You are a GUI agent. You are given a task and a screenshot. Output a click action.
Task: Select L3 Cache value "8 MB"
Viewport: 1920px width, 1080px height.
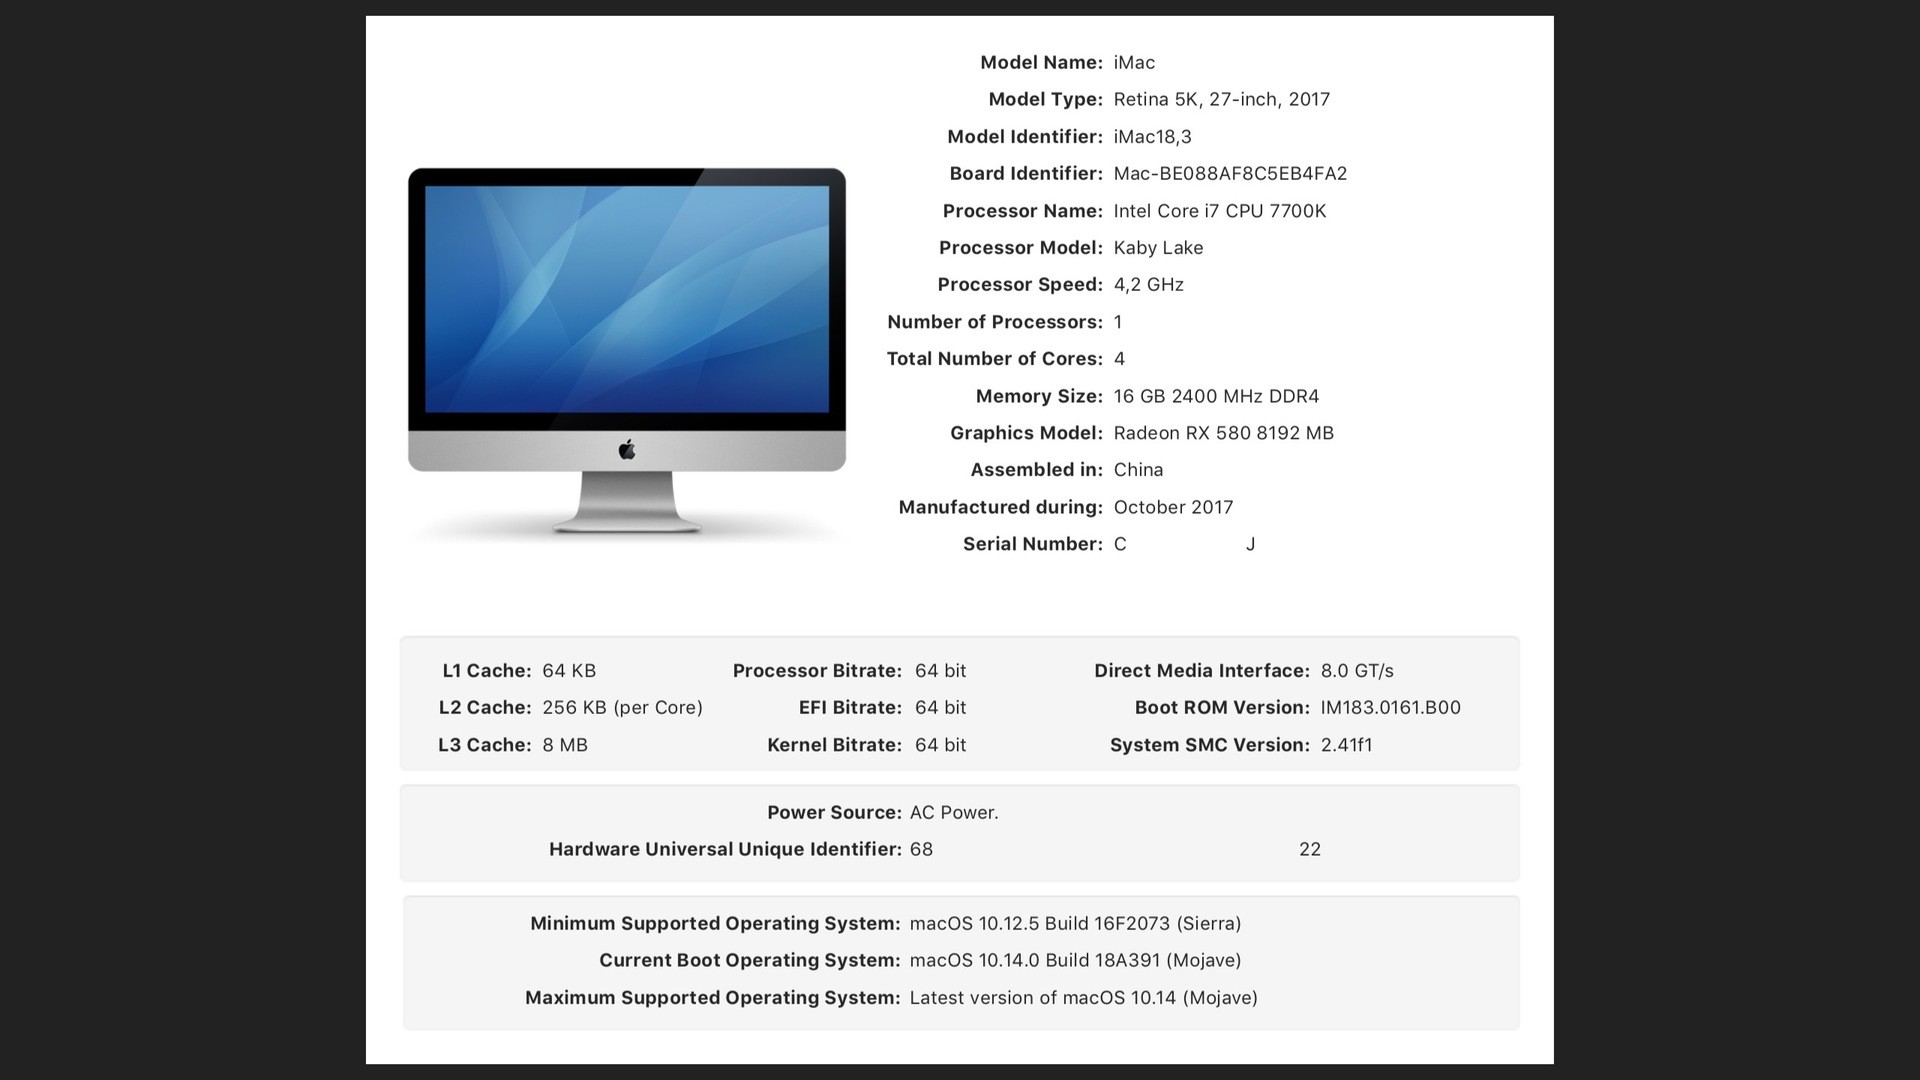point(565,745)
